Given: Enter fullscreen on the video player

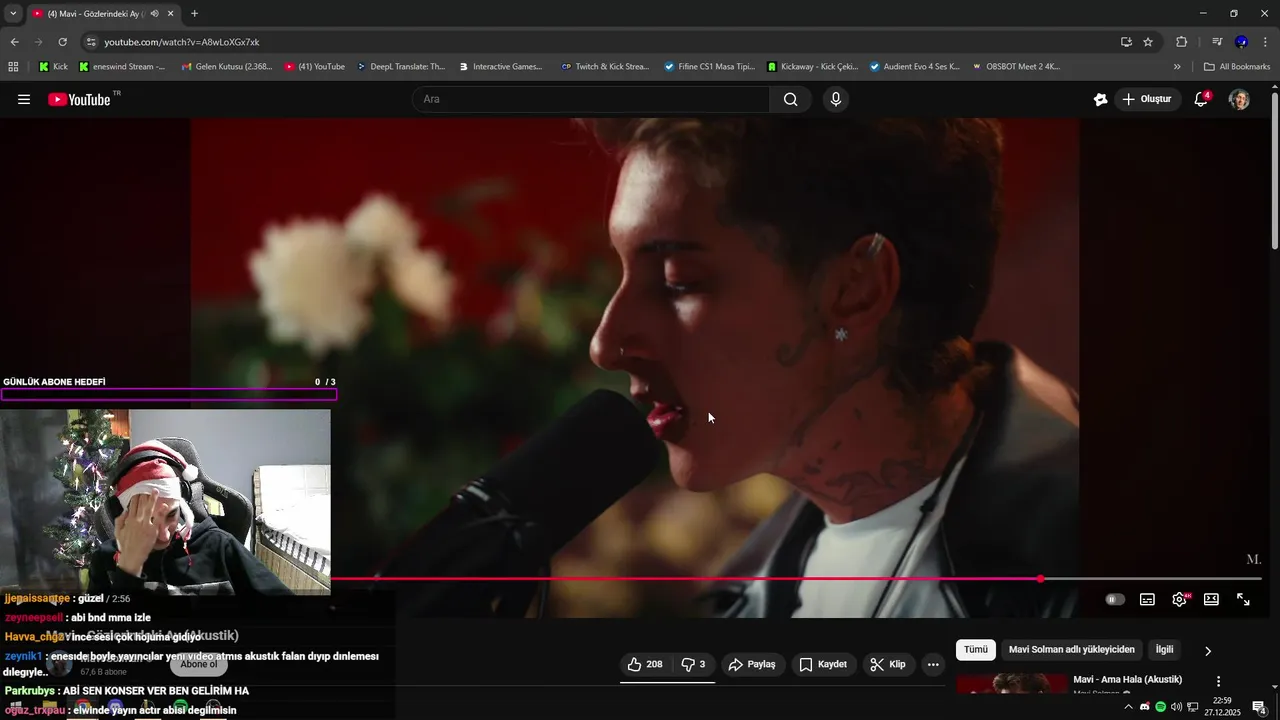Looking at the screenshot, I should (1243, 599).
